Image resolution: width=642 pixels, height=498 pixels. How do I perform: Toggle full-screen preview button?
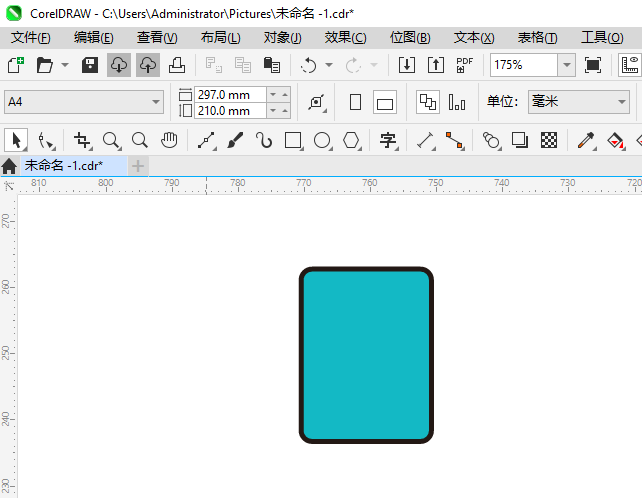pyautogui.click(x=593, y=65)
